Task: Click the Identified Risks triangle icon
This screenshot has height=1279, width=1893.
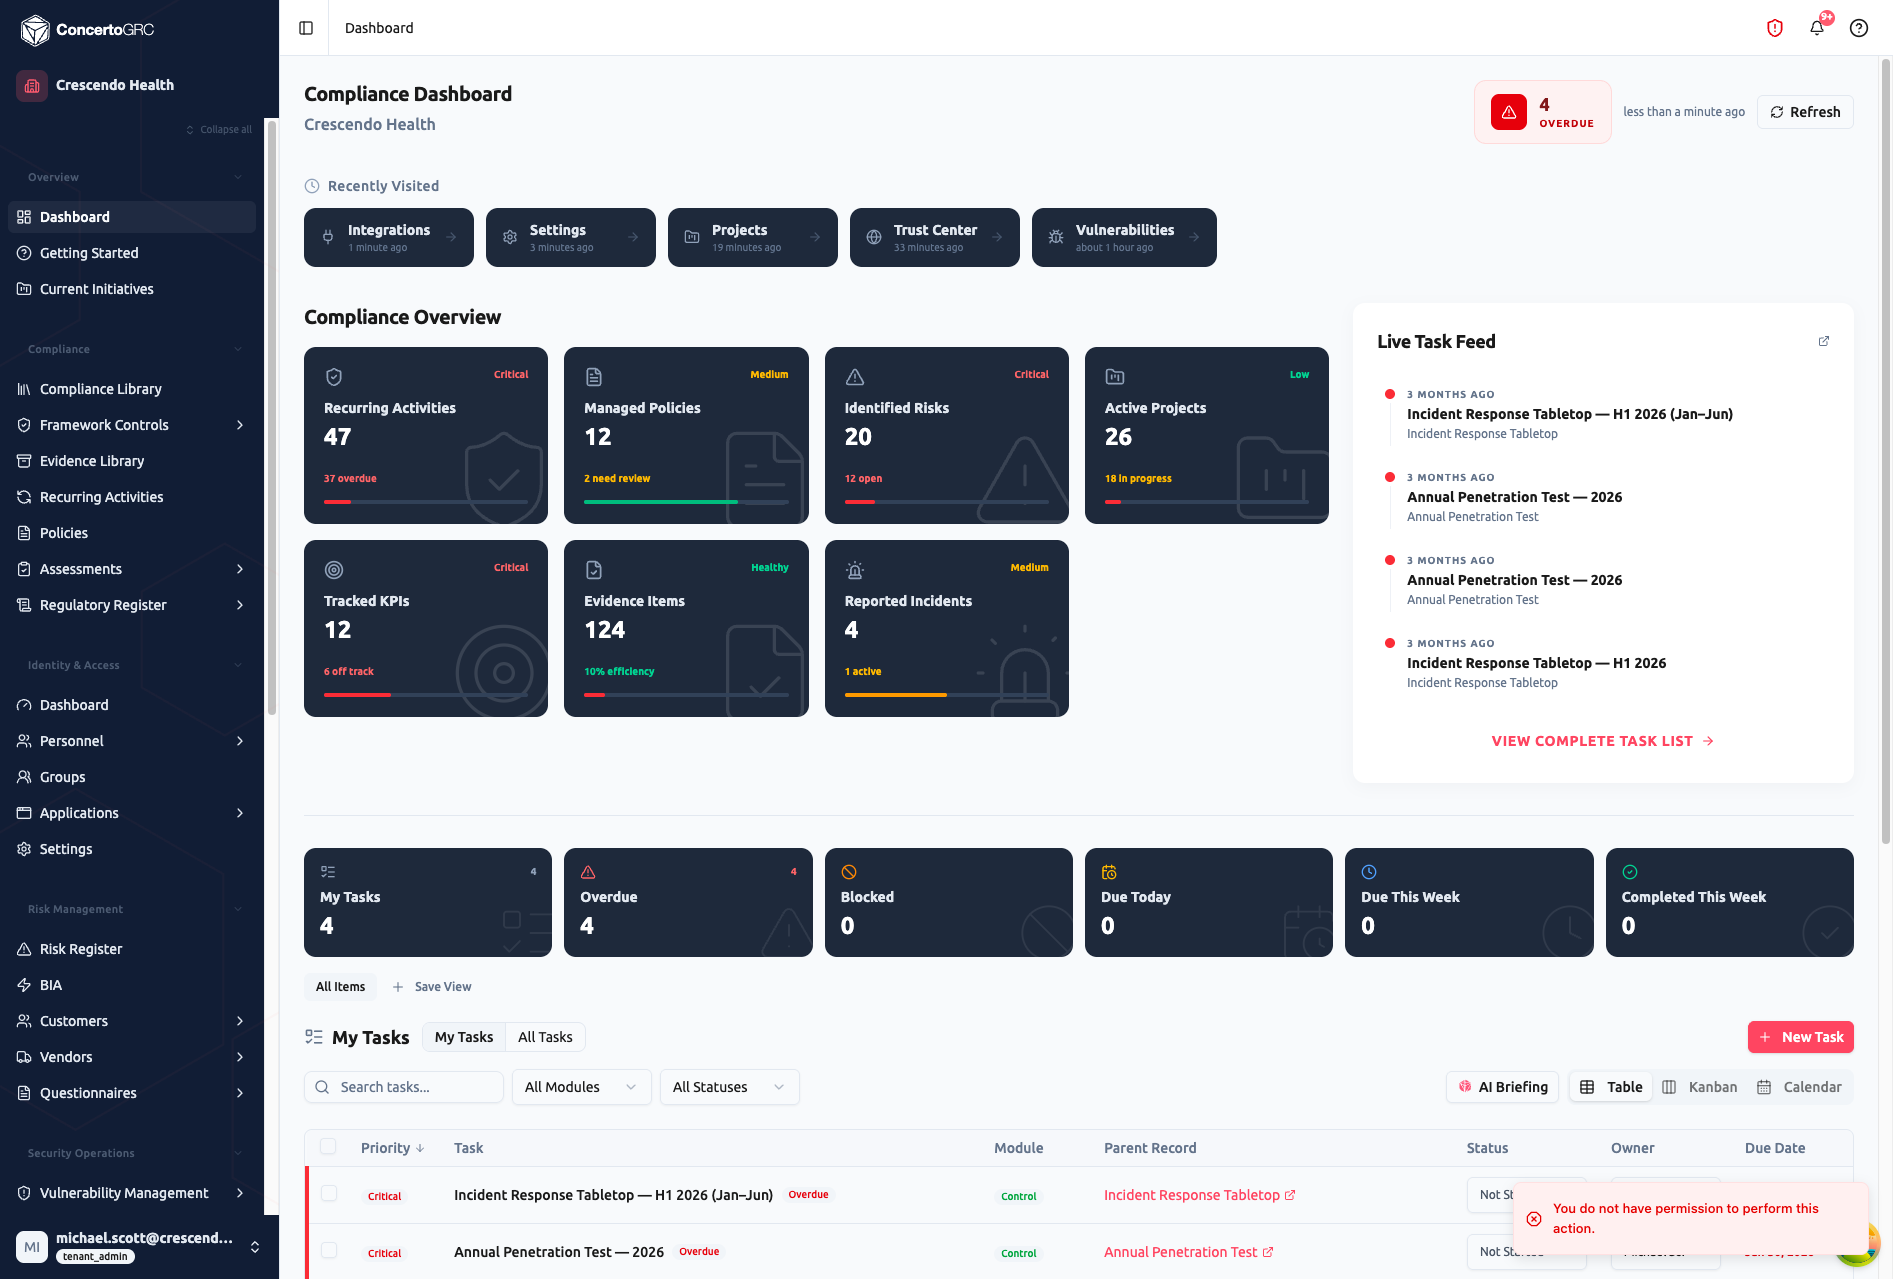Action: 855,377
